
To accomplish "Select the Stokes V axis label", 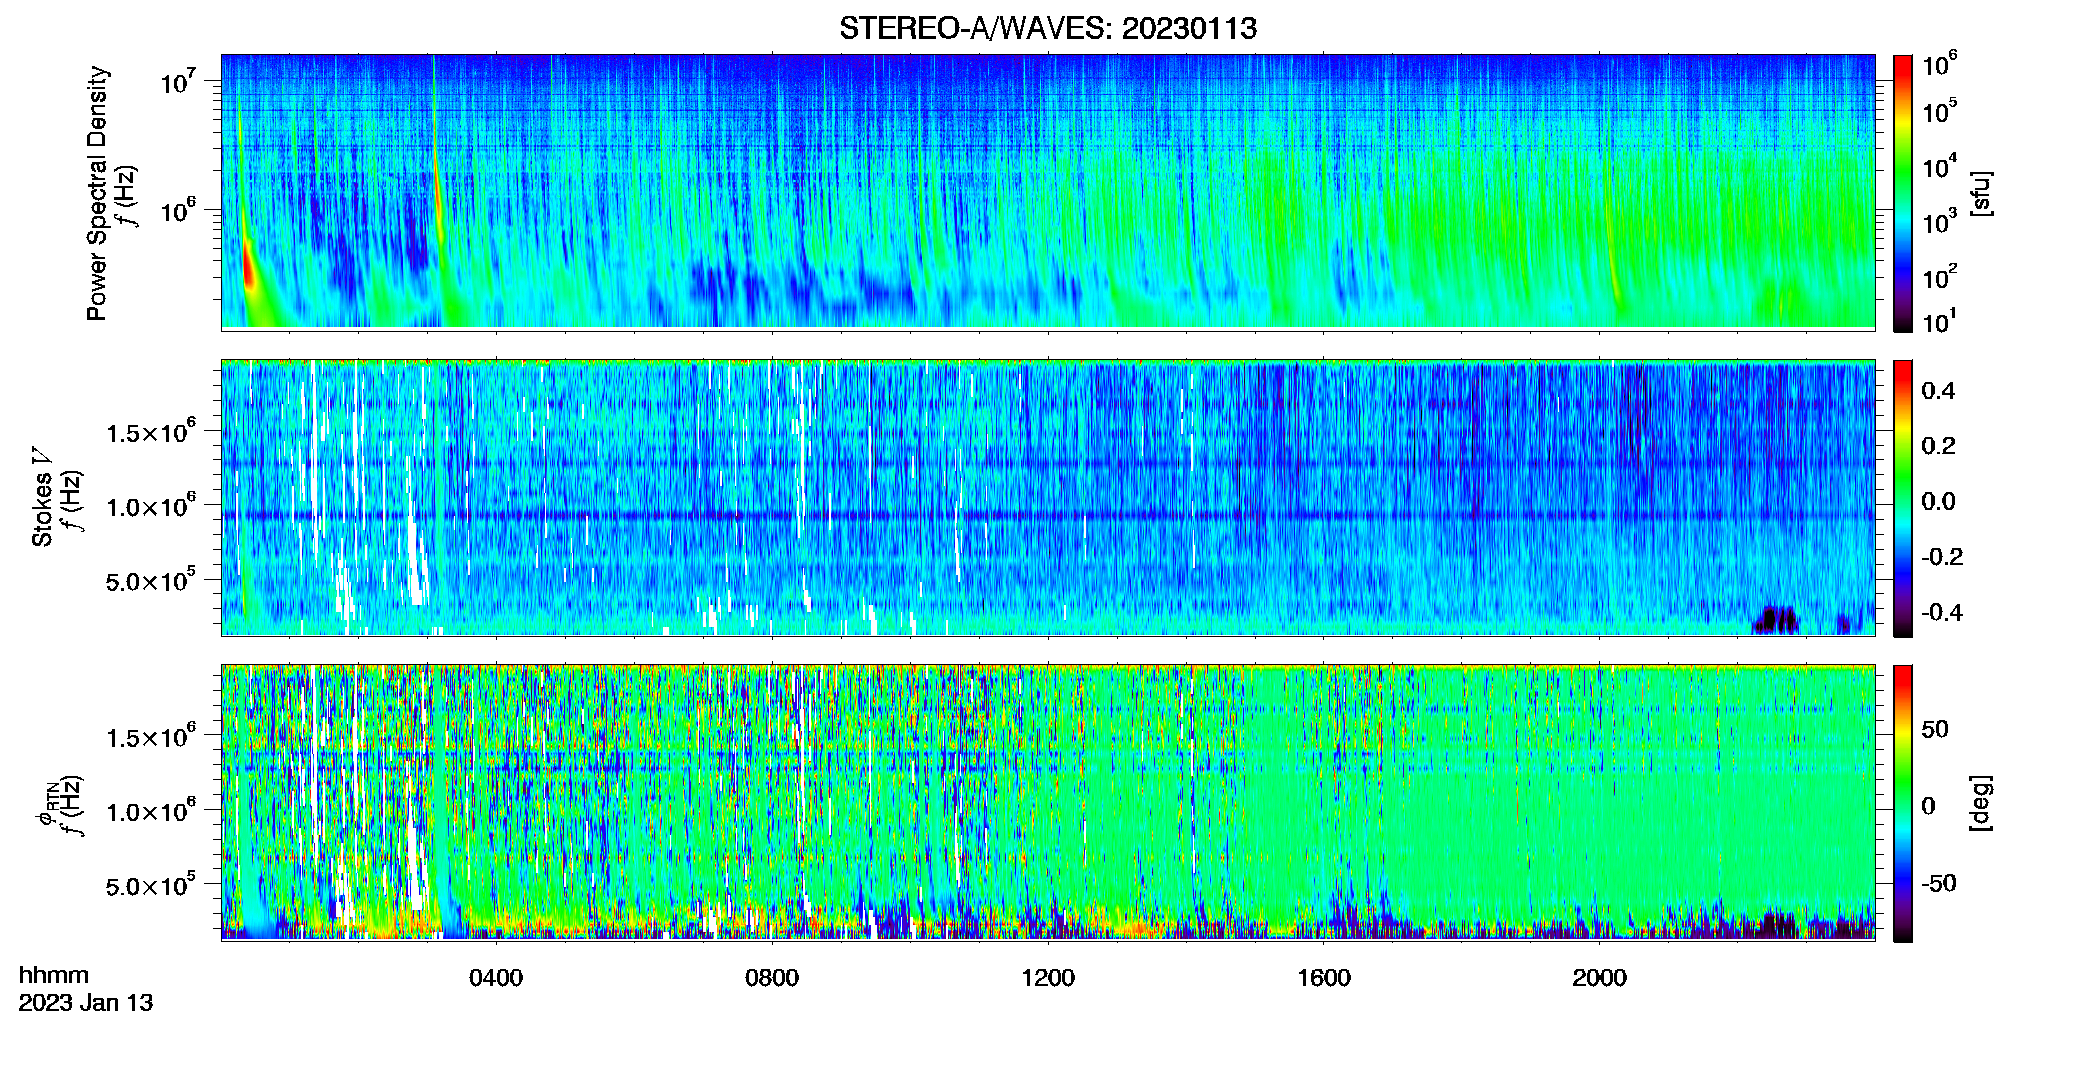I will [42, 498].
